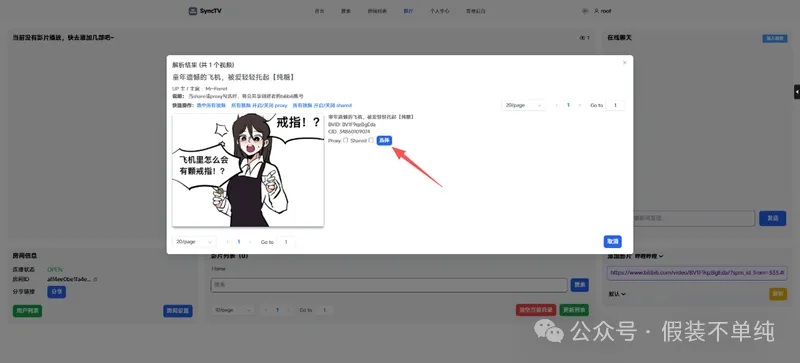Focus the top Go to page input
The image size is (800, 363).
[x=615, y=105]
